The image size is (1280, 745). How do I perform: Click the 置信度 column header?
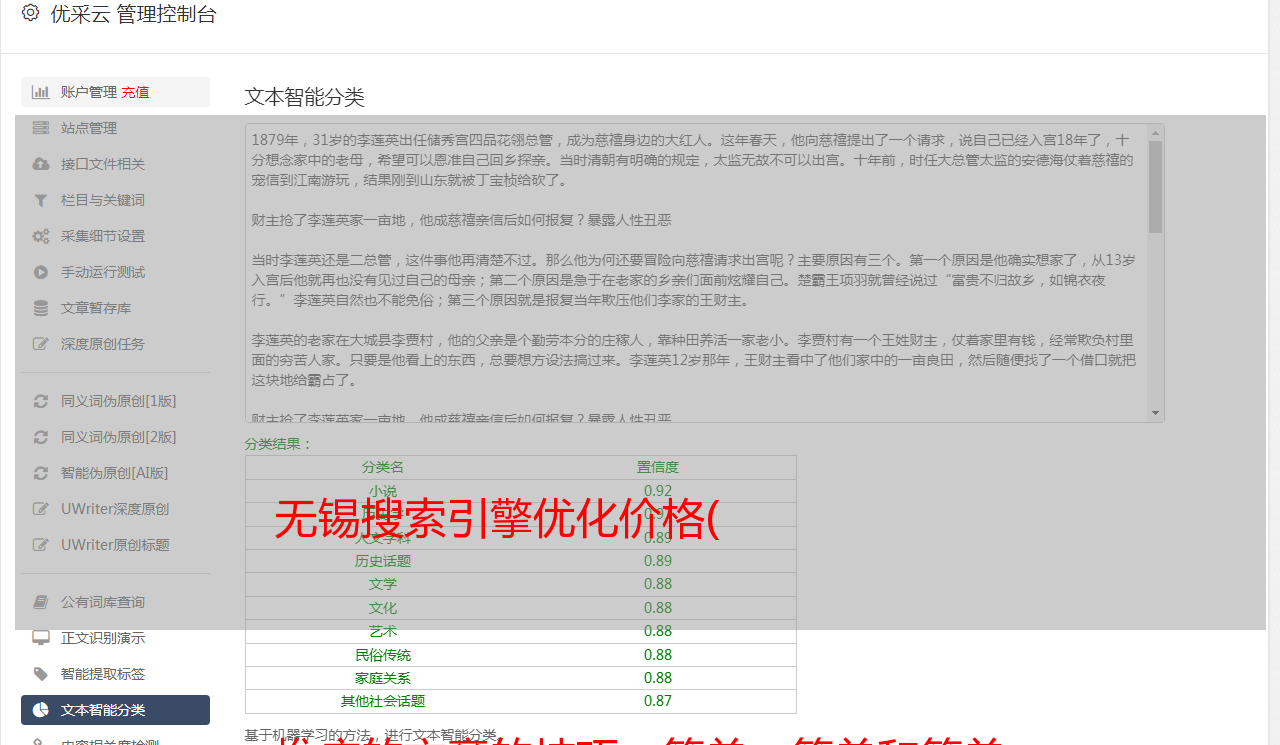658,467
